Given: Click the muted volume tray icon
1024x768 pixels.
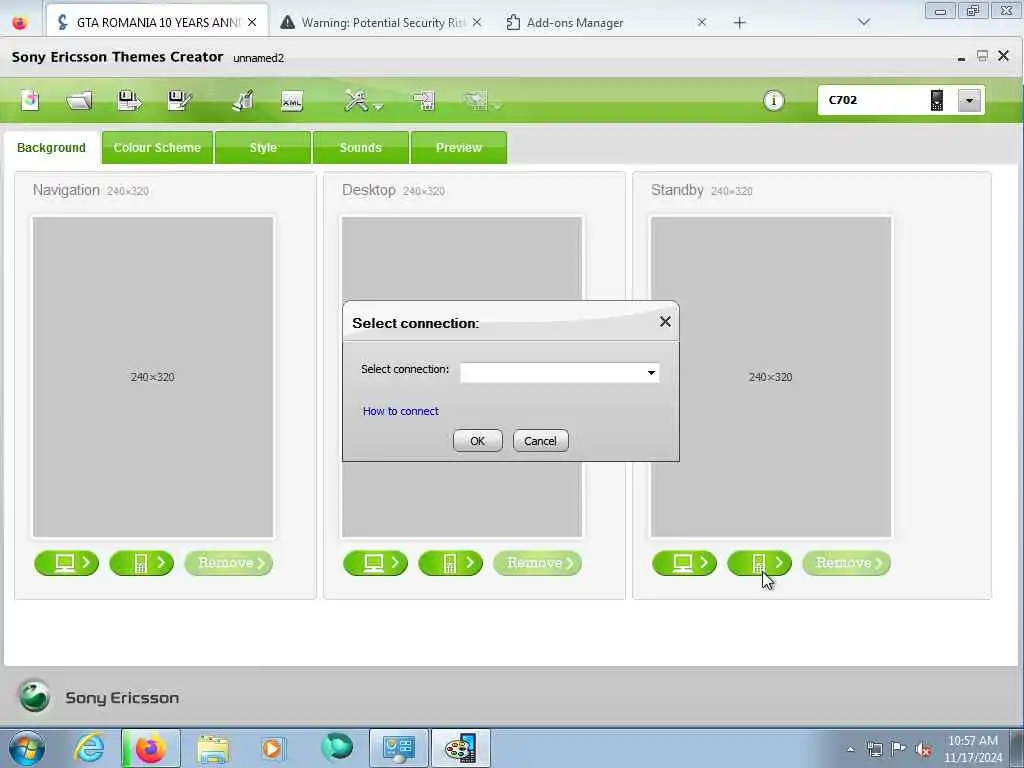Looking at the screenshot, I should (x=923, y=749).
